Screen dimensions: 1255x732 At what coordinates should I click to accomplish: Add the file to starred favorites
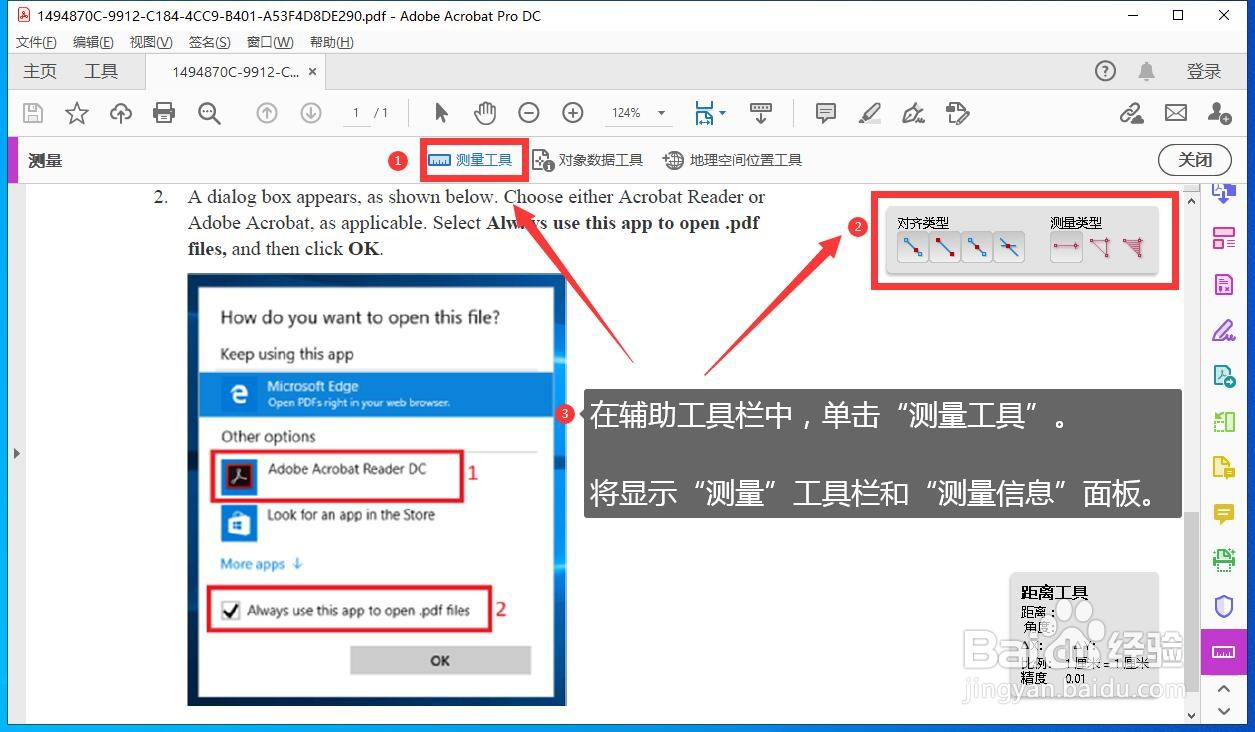(x=77, y=113)
